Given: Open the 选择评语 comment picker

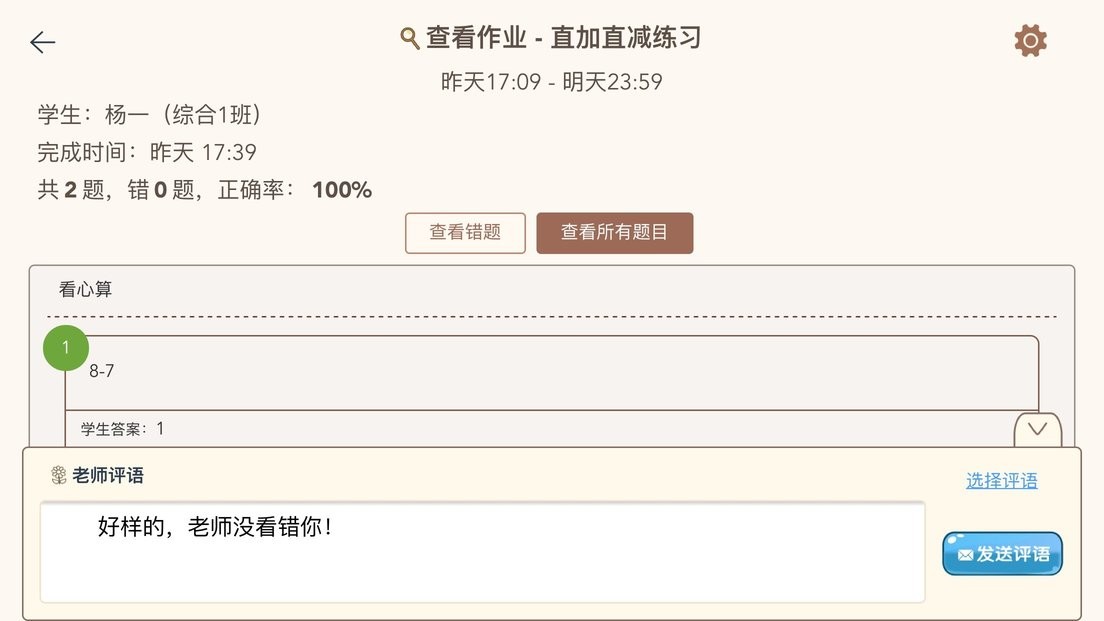Looking at the screenshot, I should [x=1000, y=480].
